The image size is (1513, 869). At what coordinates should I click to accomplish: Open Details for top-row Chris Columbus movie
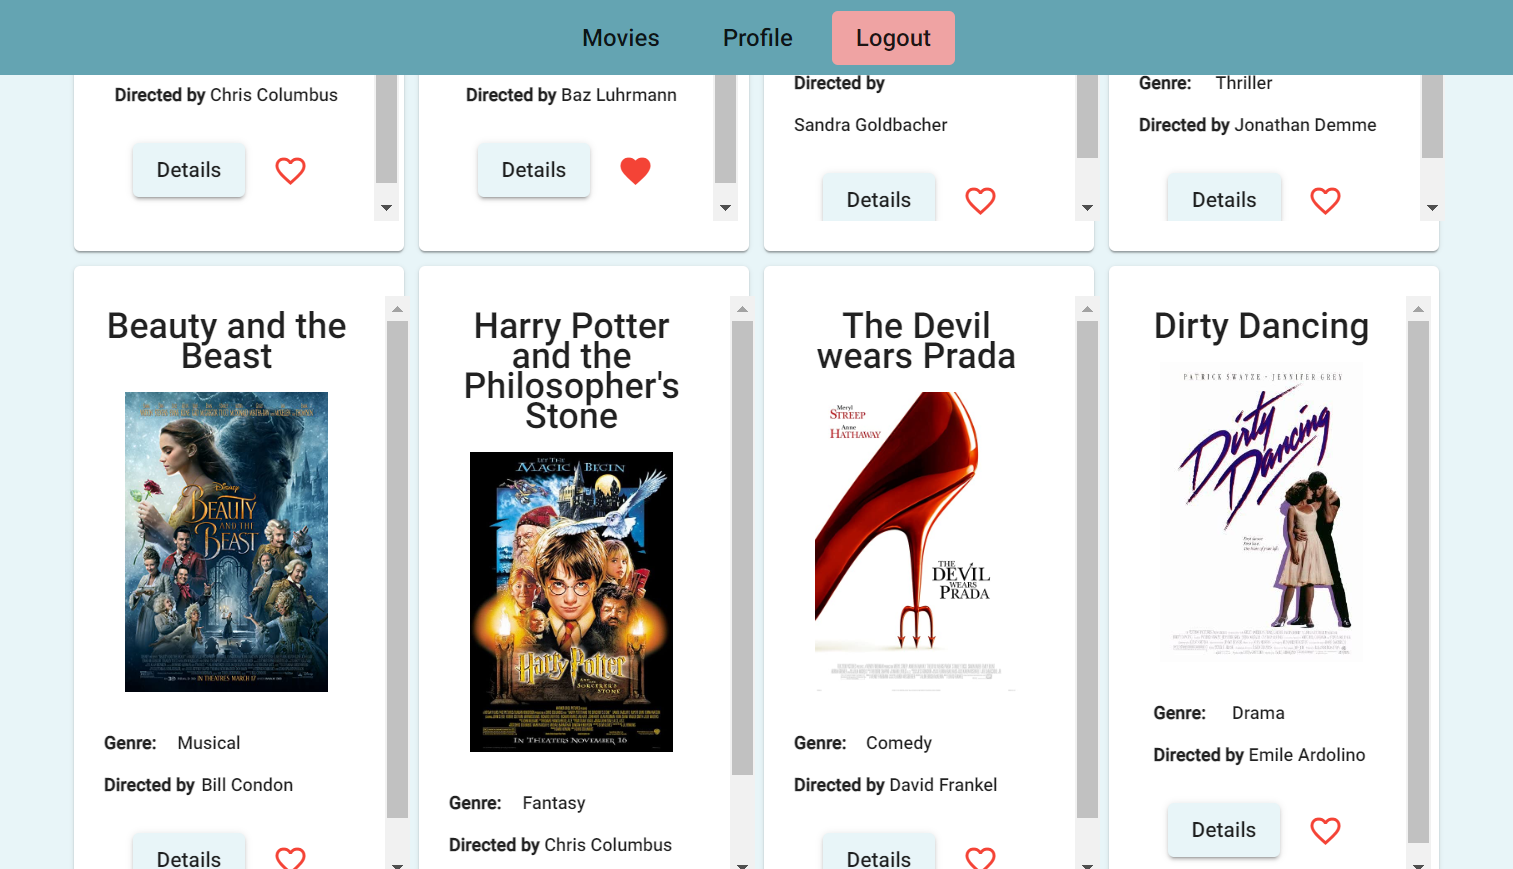point(189,170)
